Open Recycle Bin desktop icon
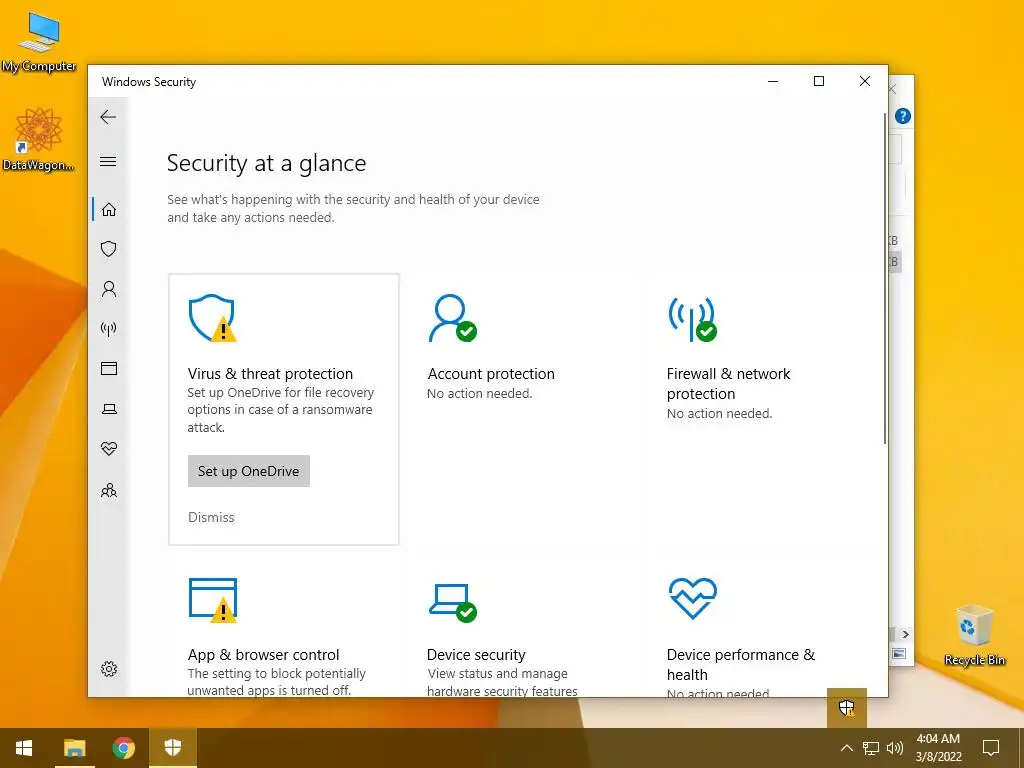The width and height of the screenshot is (1024, 768). click(974, 634)
